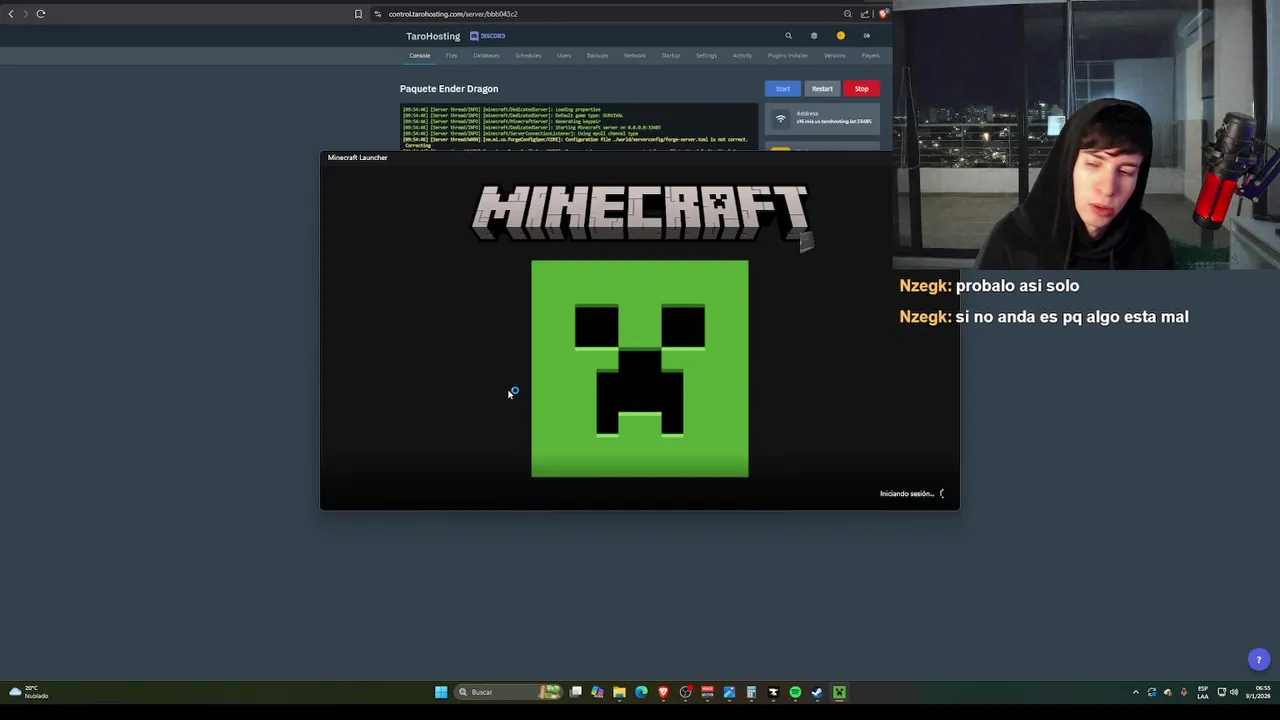Open the Versions tab

click(834, 56)
